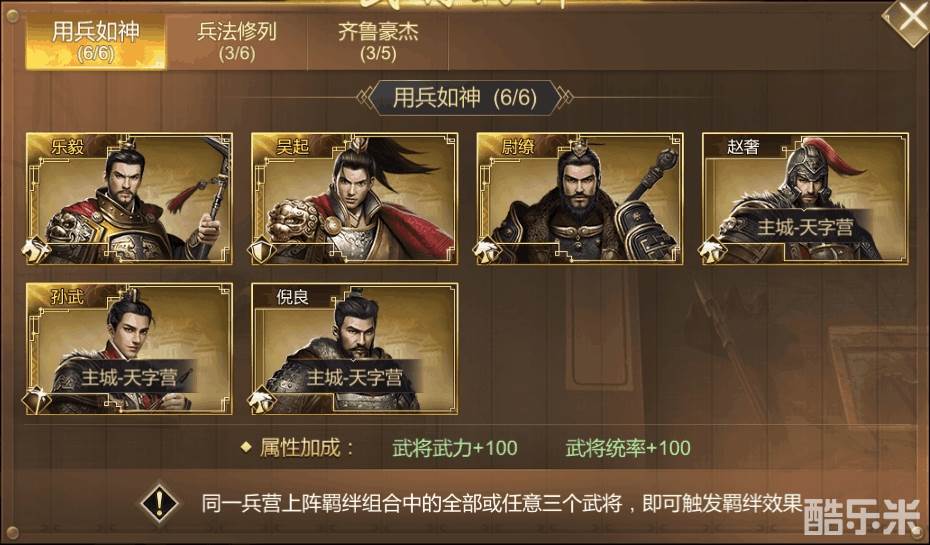930x545 pixels.
Task: Select the 乐毅 general card
Action: tap(129, 198)
